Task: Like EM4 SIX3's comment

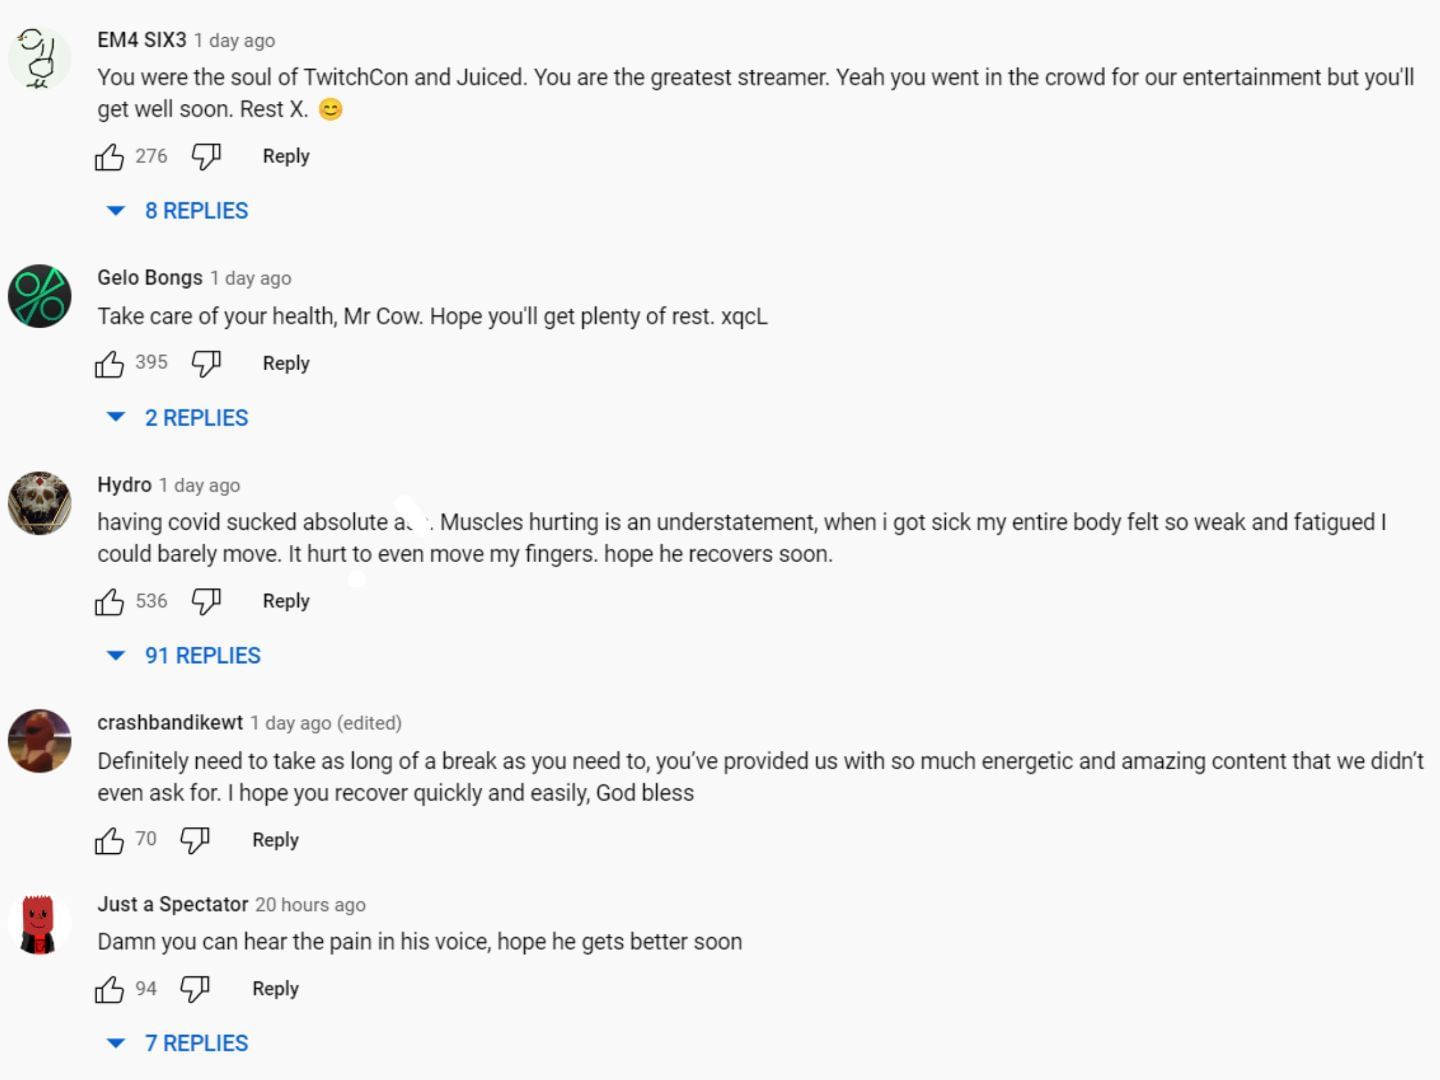Action: [109, 157]
